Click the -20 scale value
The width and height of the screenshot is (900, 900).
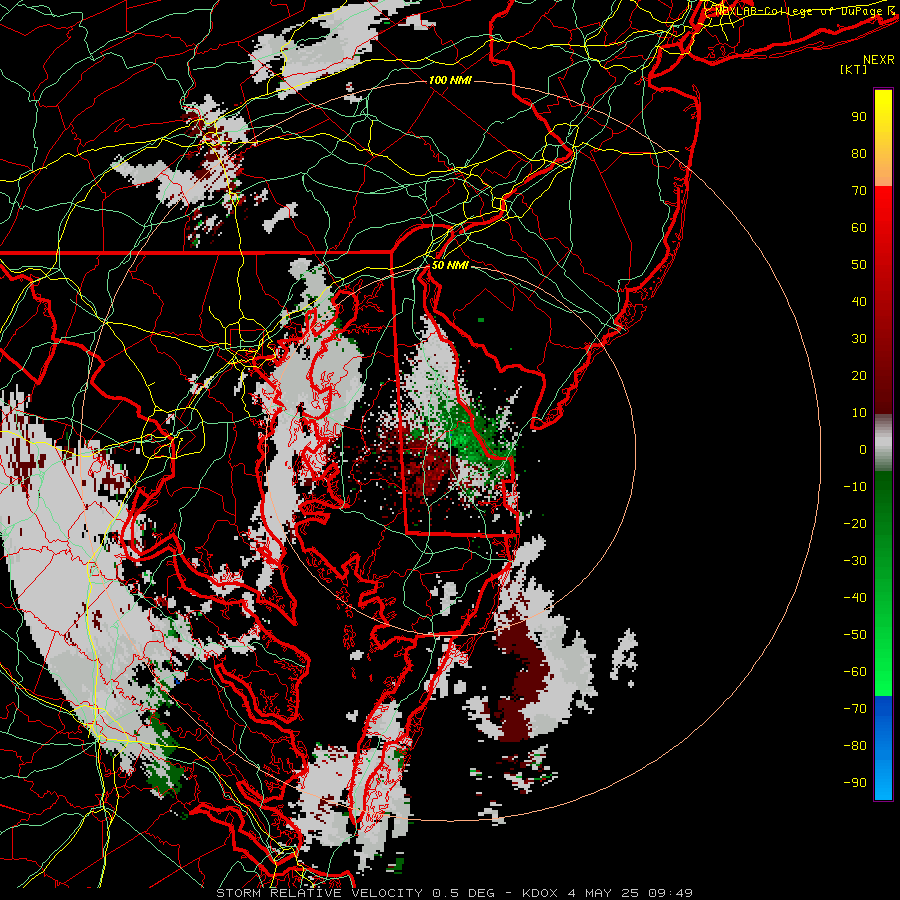(855, 523)
